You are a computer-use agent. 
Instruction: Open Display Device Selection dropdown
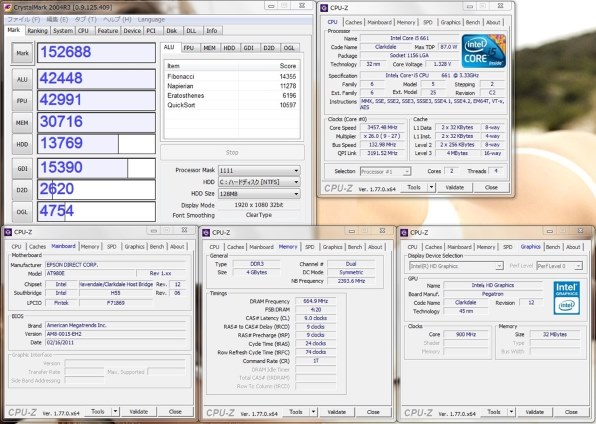(x=456, y=266)
